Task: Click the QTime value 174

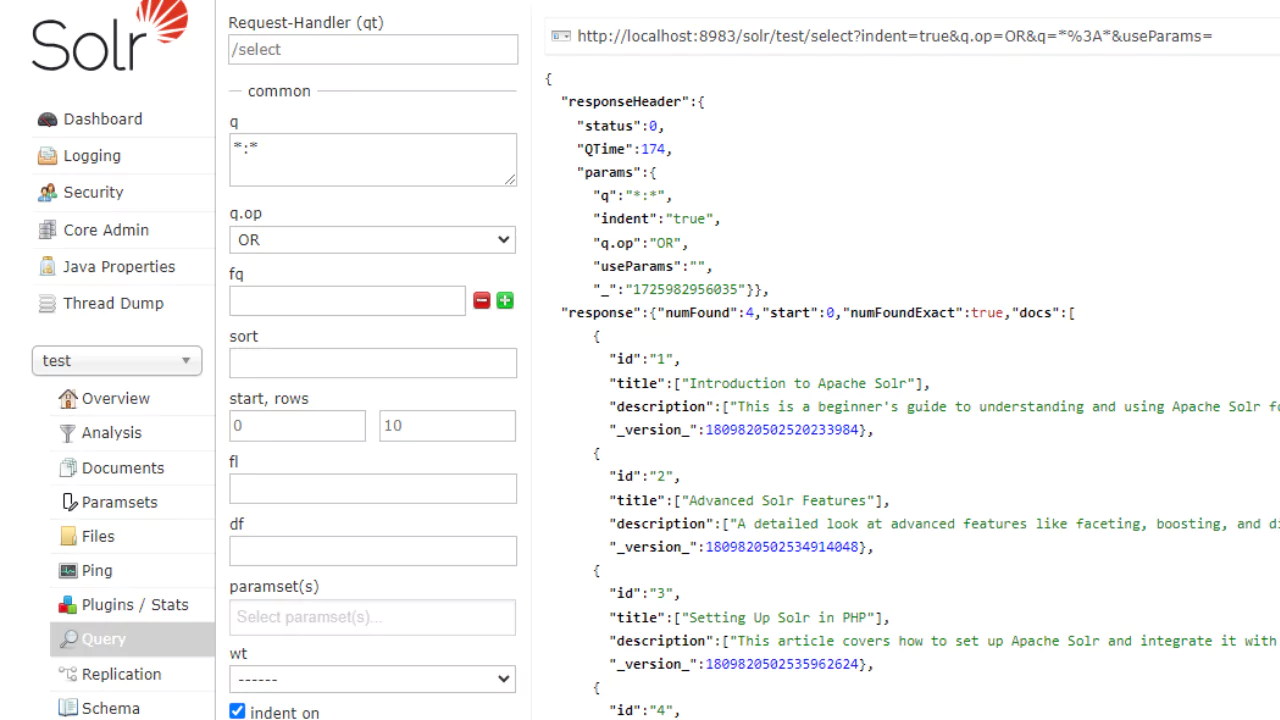Action: pos(653,149)
